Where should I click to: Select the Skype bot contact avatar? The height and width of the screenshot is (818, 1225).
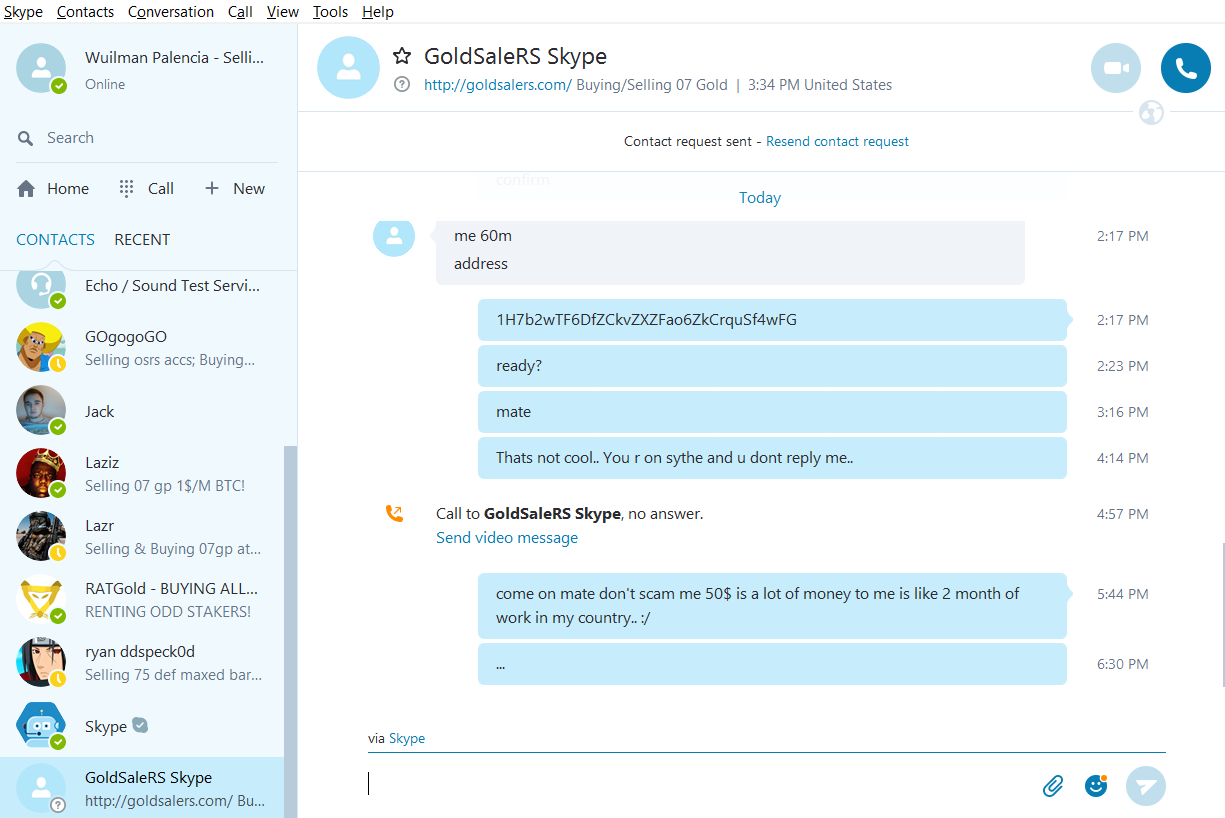click(41, 726)
